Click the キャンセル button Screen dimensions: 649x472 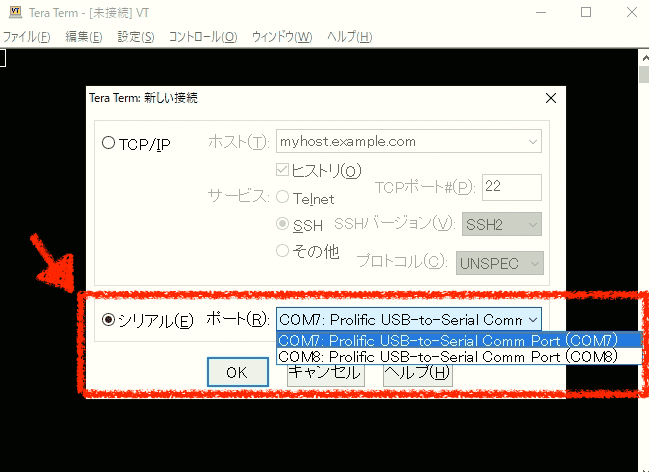click(x=326, y=375)
